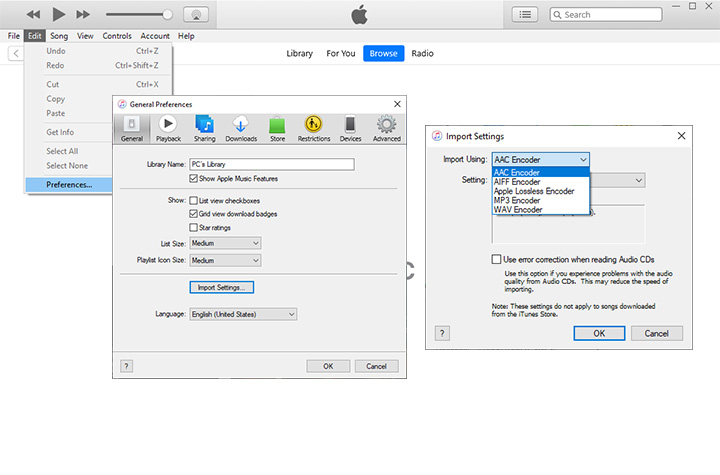Viewport: 720px width, 475px height.
Task: Click the volume slider knob
Action: click(168, 15)
